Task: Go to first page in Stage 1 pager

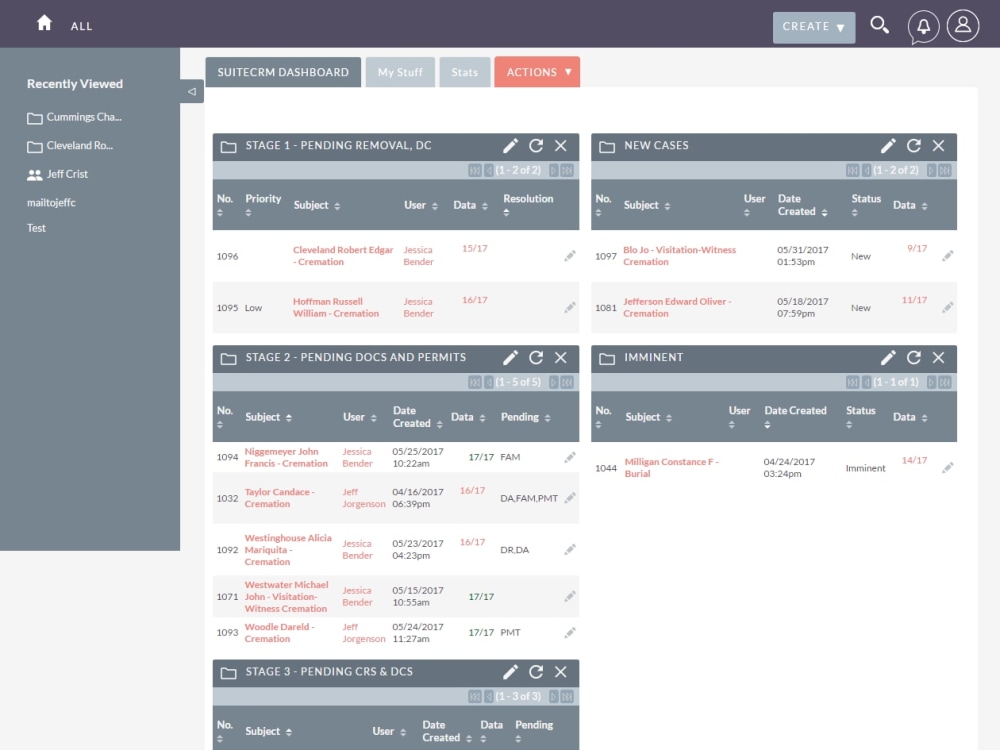Action: click(x=474, y=170)
